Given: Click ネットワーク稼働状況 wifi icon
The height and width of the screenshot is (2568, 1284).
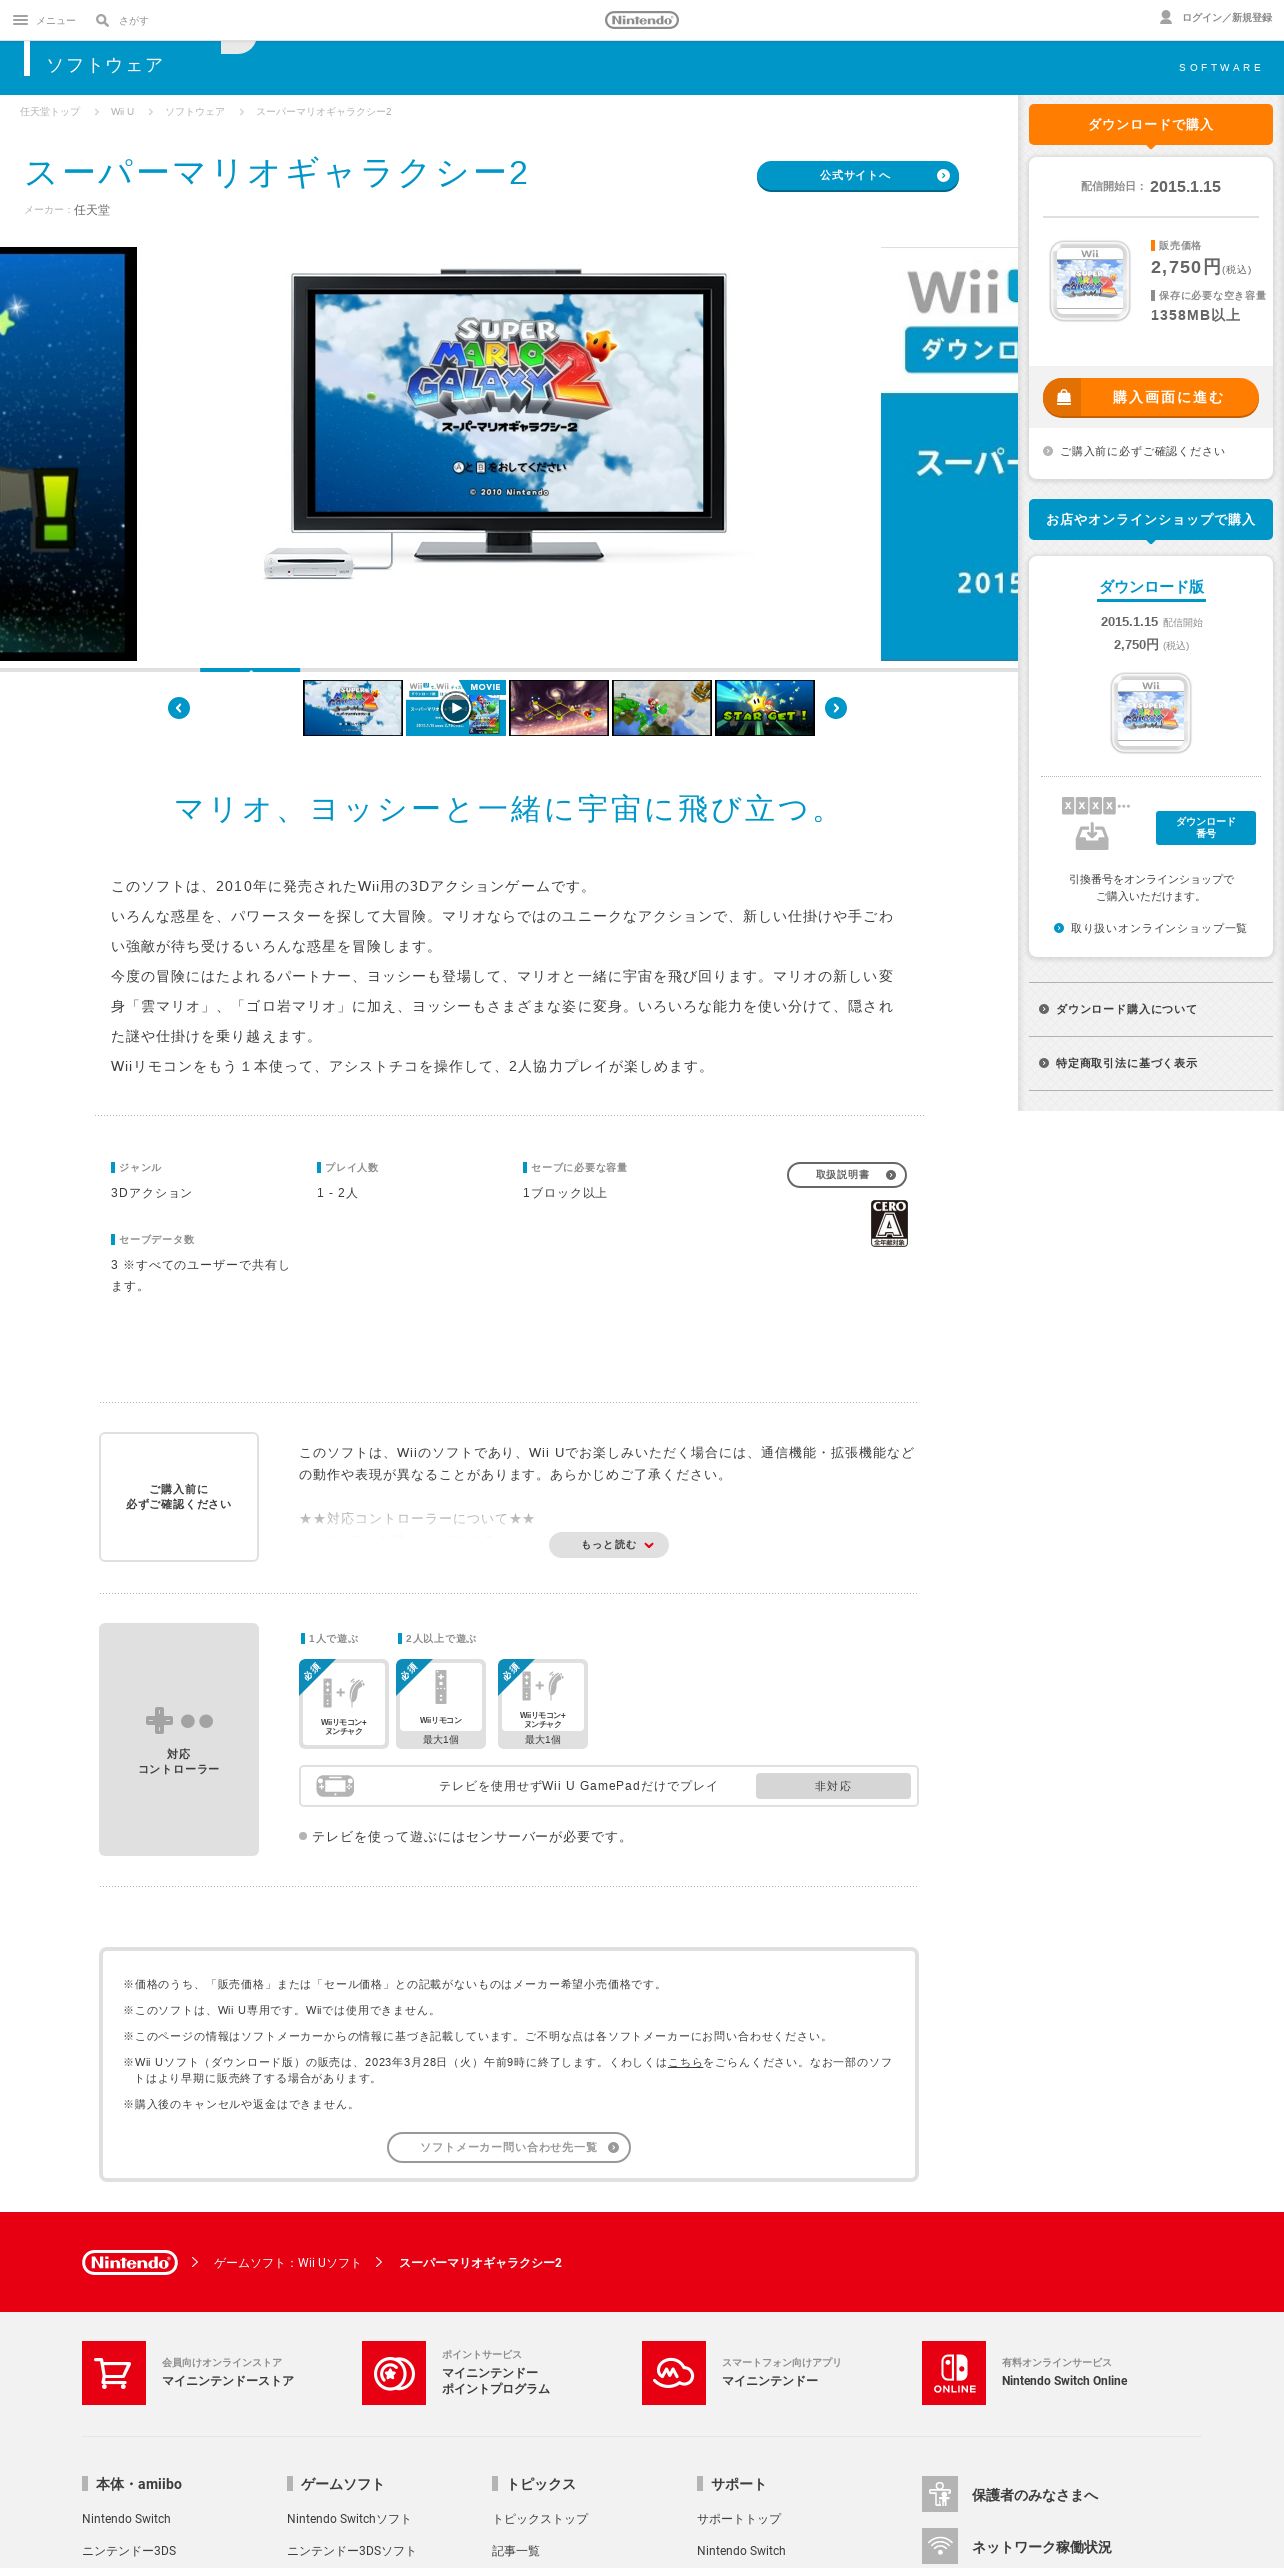Looking at the screenshot, I should [940, 2547].
